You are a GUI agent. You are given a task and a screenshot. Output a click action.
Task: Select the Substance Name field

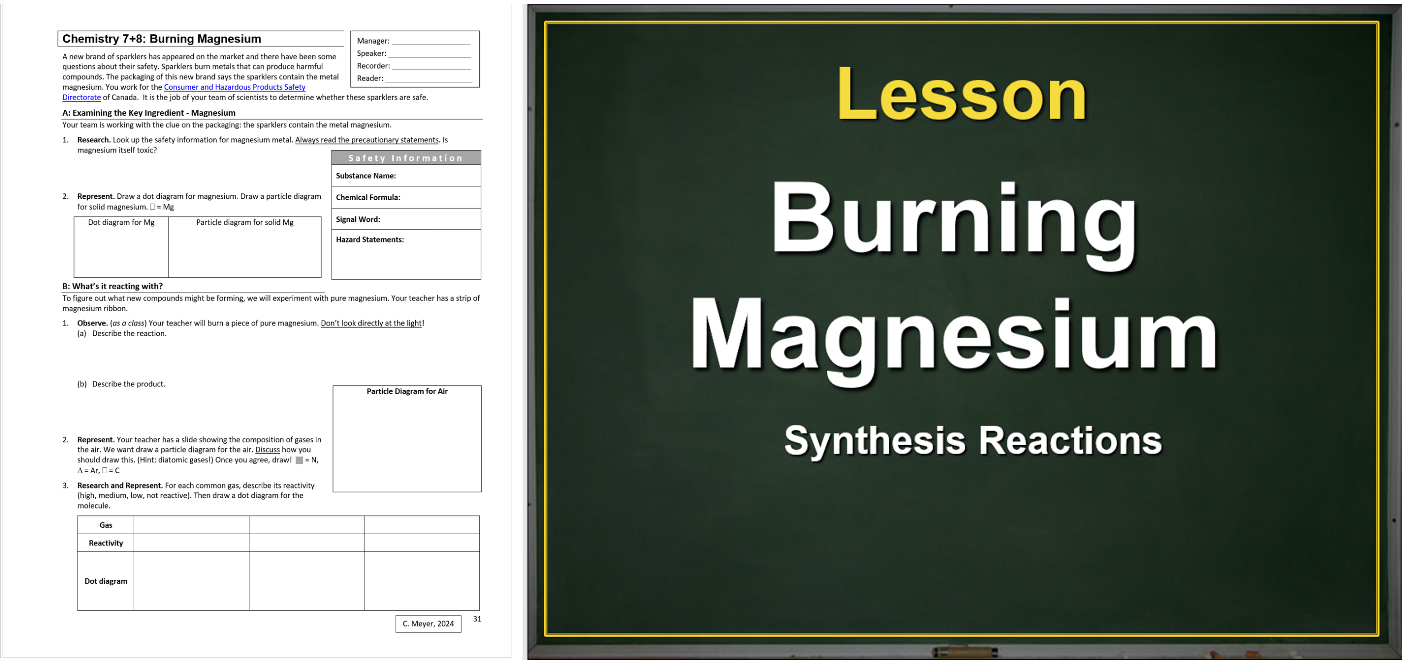[x=405, y=176]
